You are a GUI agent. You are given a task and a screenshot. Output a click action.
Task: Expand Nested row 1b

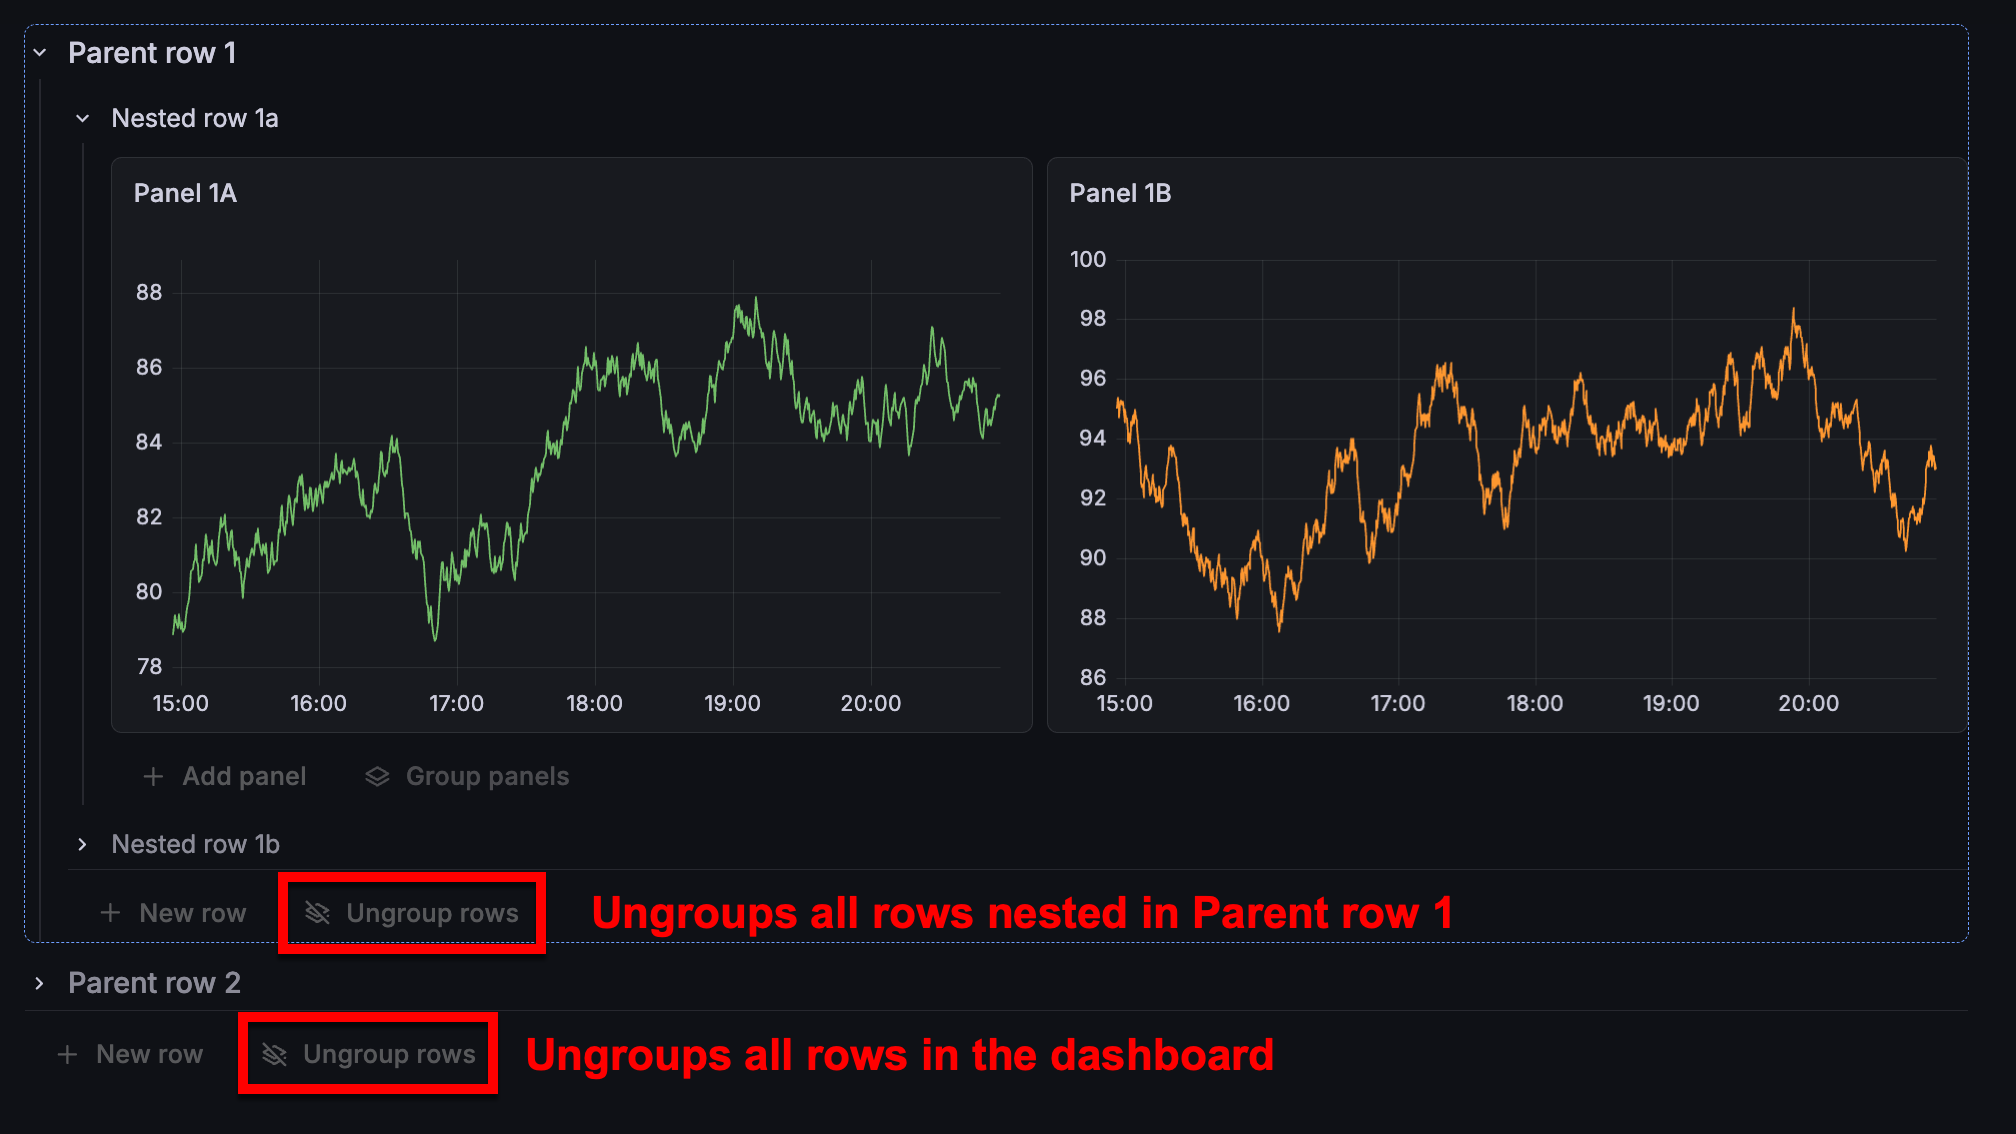(x=83, y=844)
